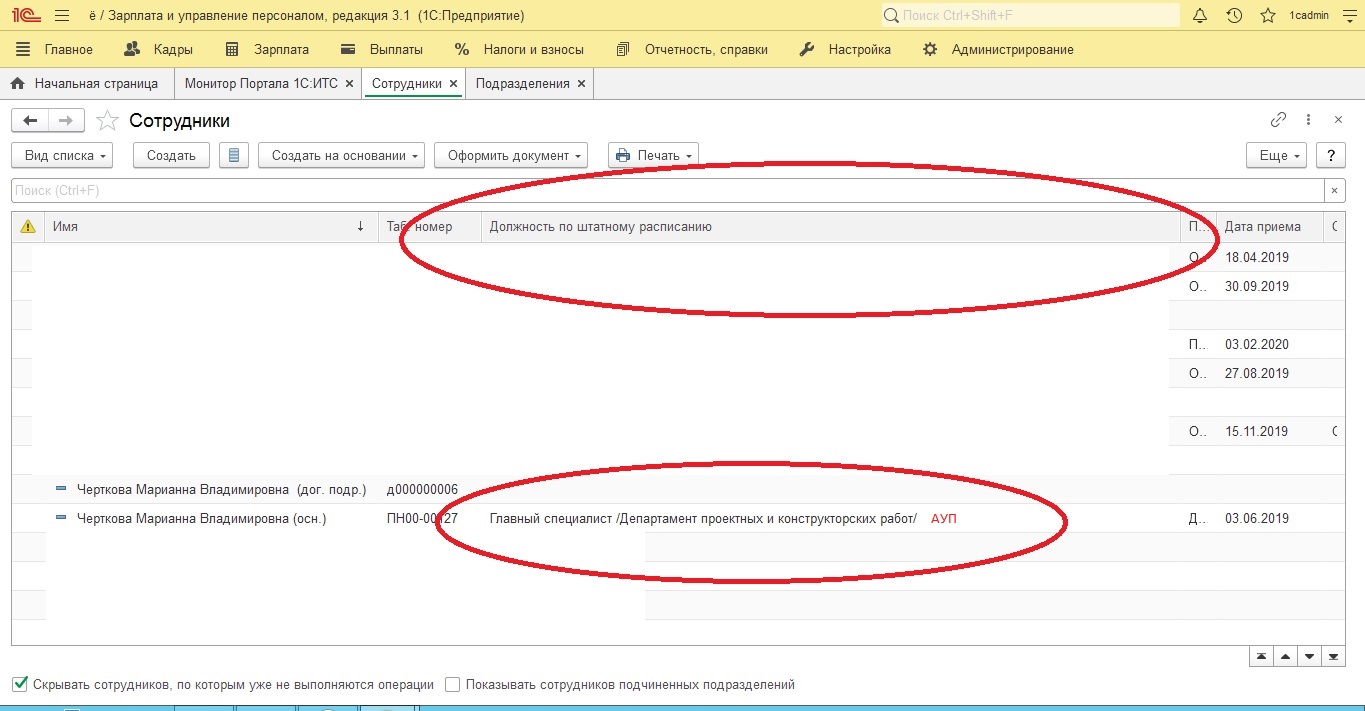1365x711 pixels.
Task: Open the help question mark button
Action: [x=1330, y=155]
